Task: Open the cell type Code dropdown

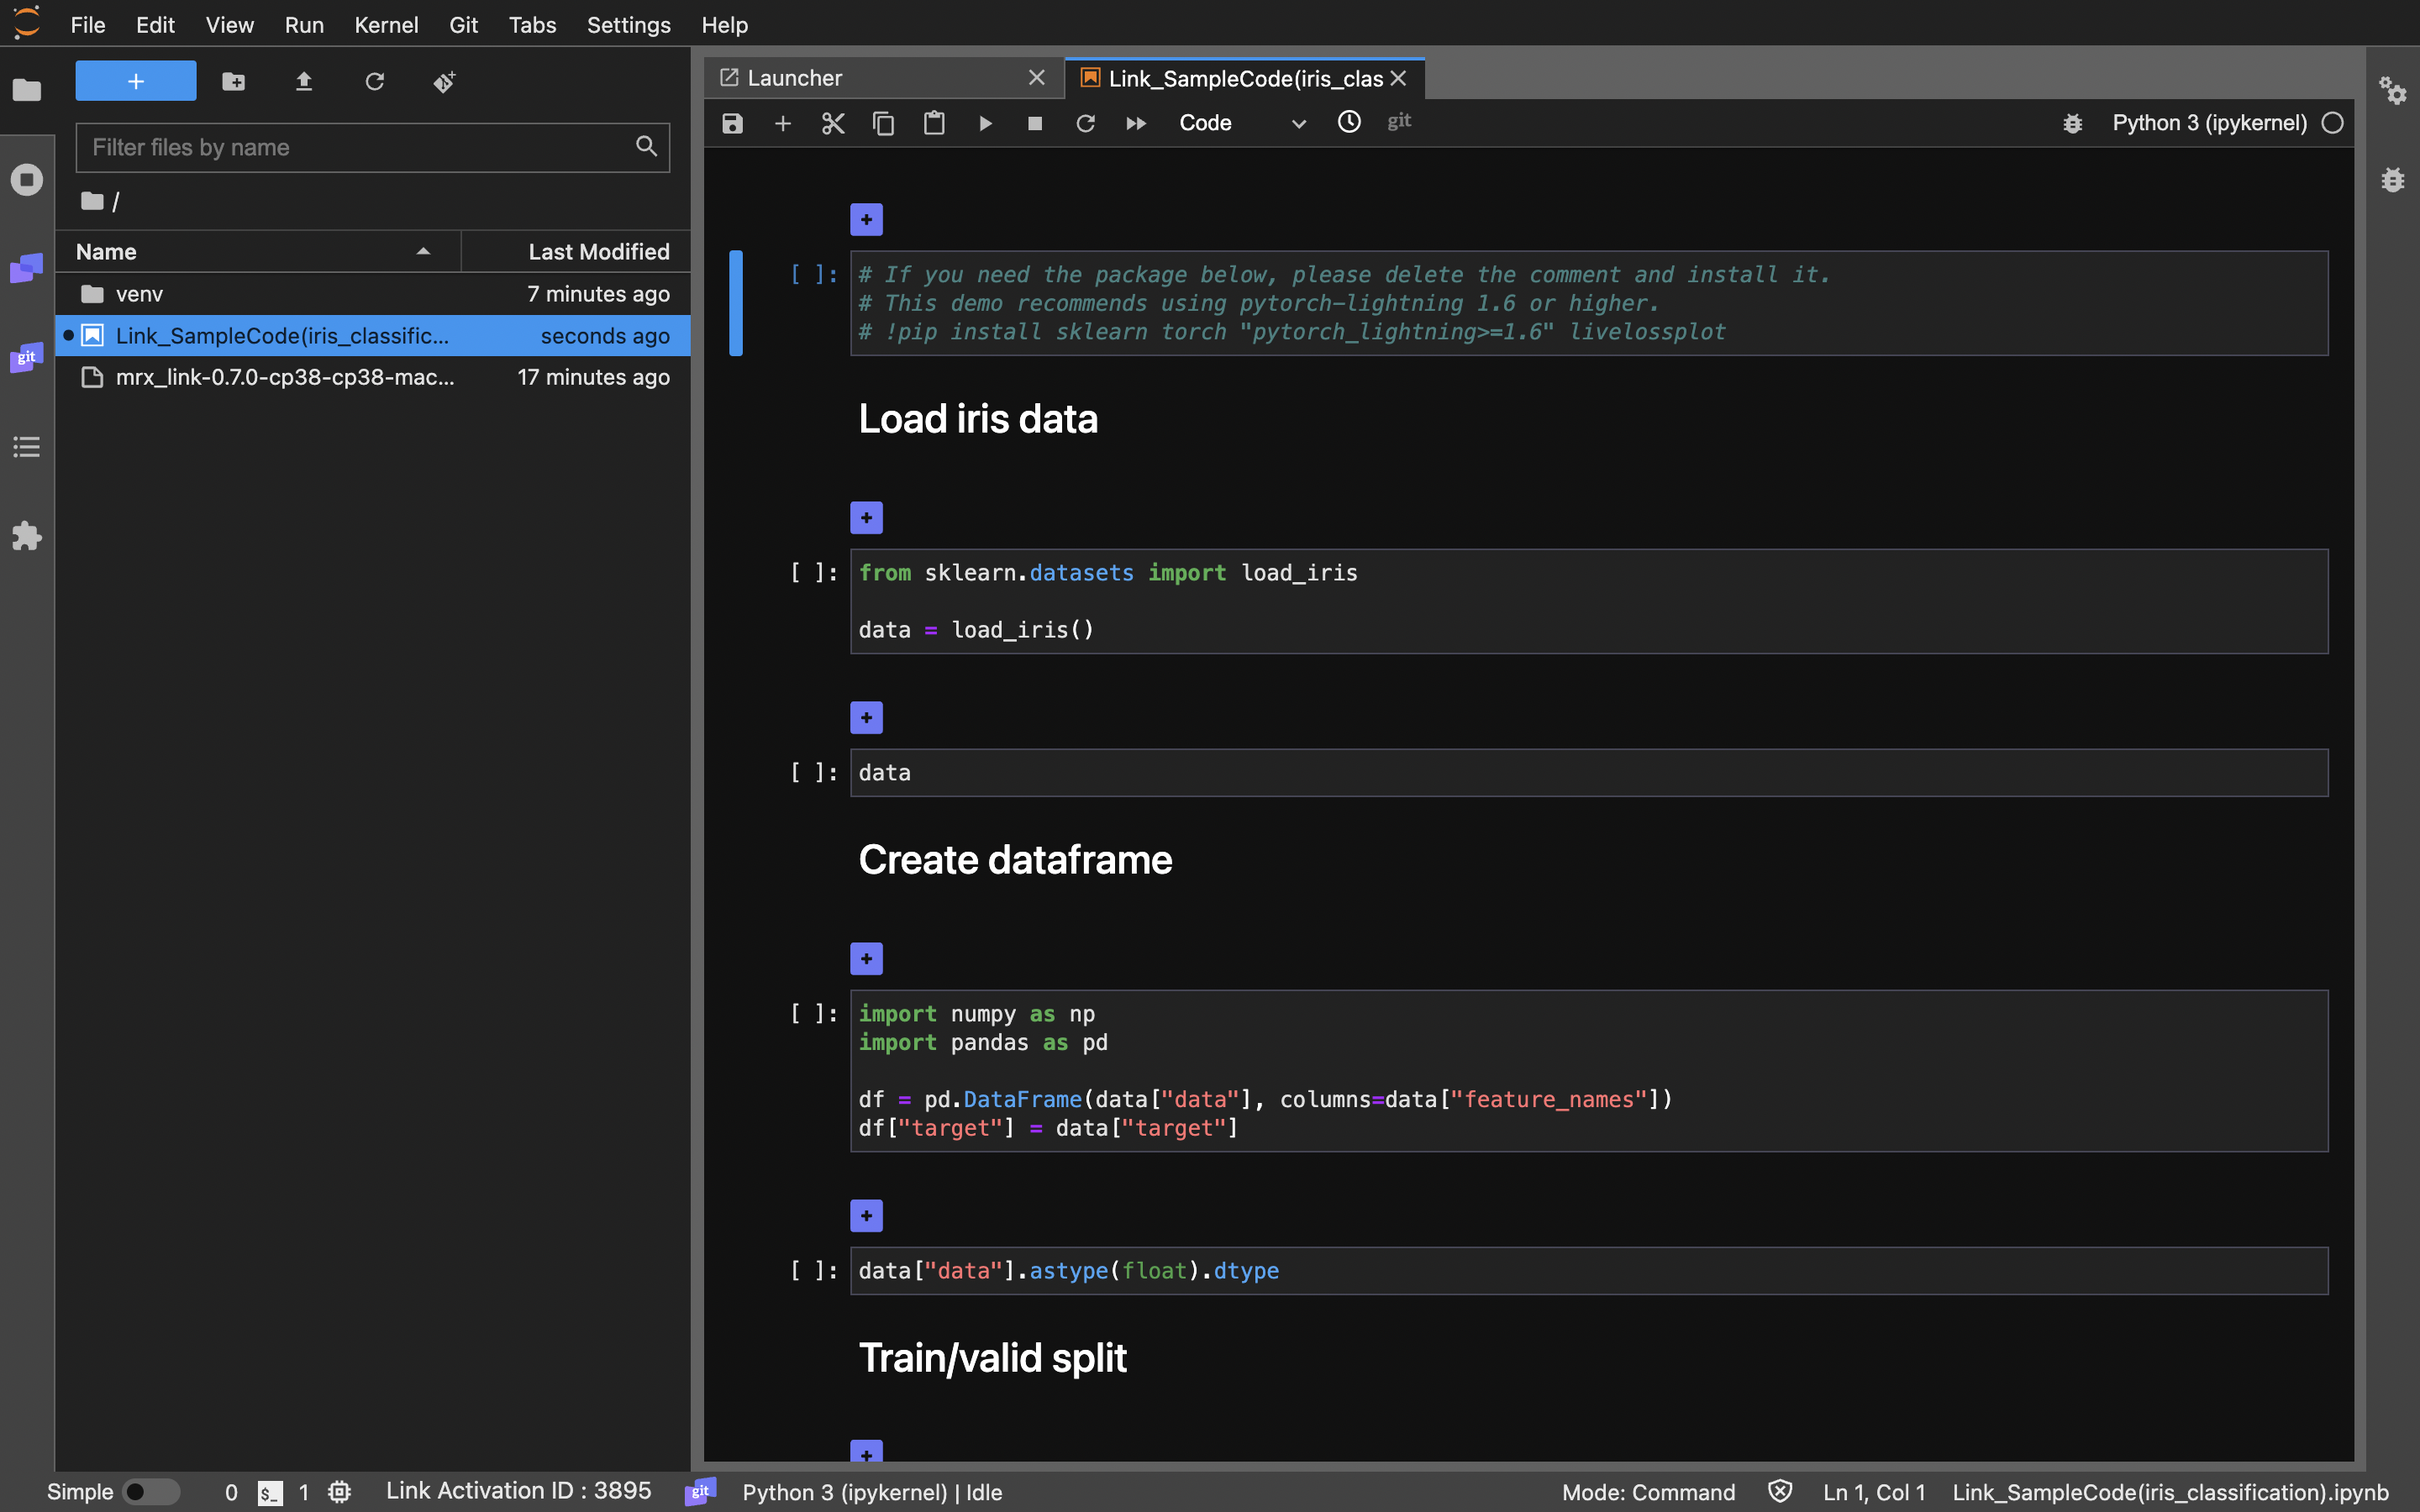Action: 1241,123
